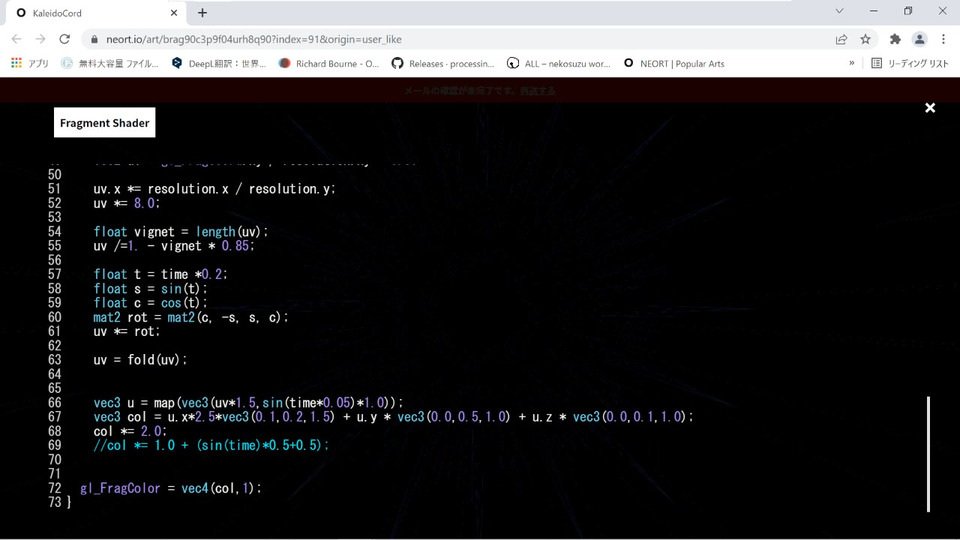Select the KaleidoCord browser tab

coord(97,13)
